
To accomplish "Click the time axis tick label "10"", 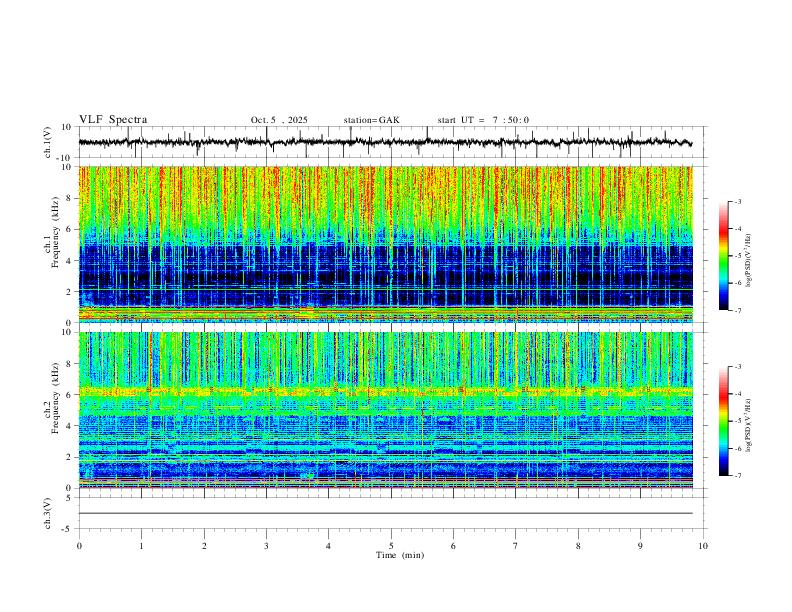I will pyautogui.click(x=703, y=546).
